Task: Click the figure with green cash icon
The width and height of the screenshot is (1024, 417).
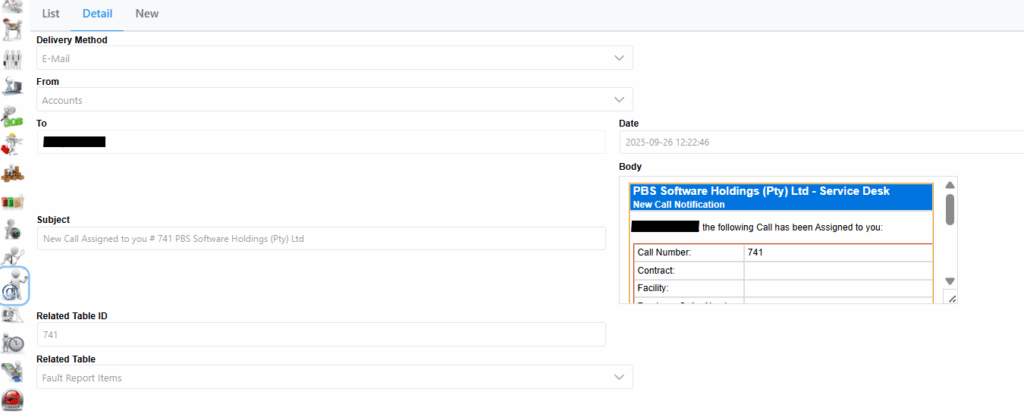Action: point(14,116)
